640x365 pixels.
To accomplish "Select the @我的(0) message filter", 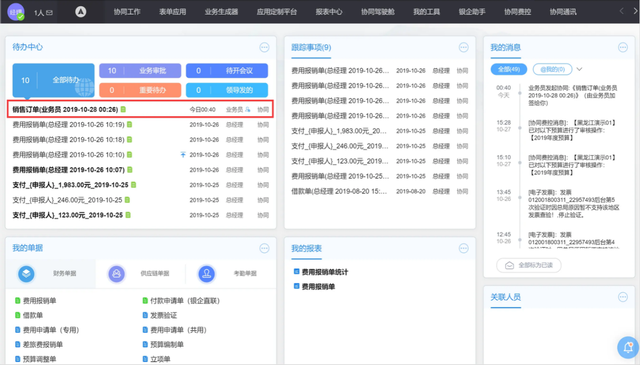I will coord(553,69).
